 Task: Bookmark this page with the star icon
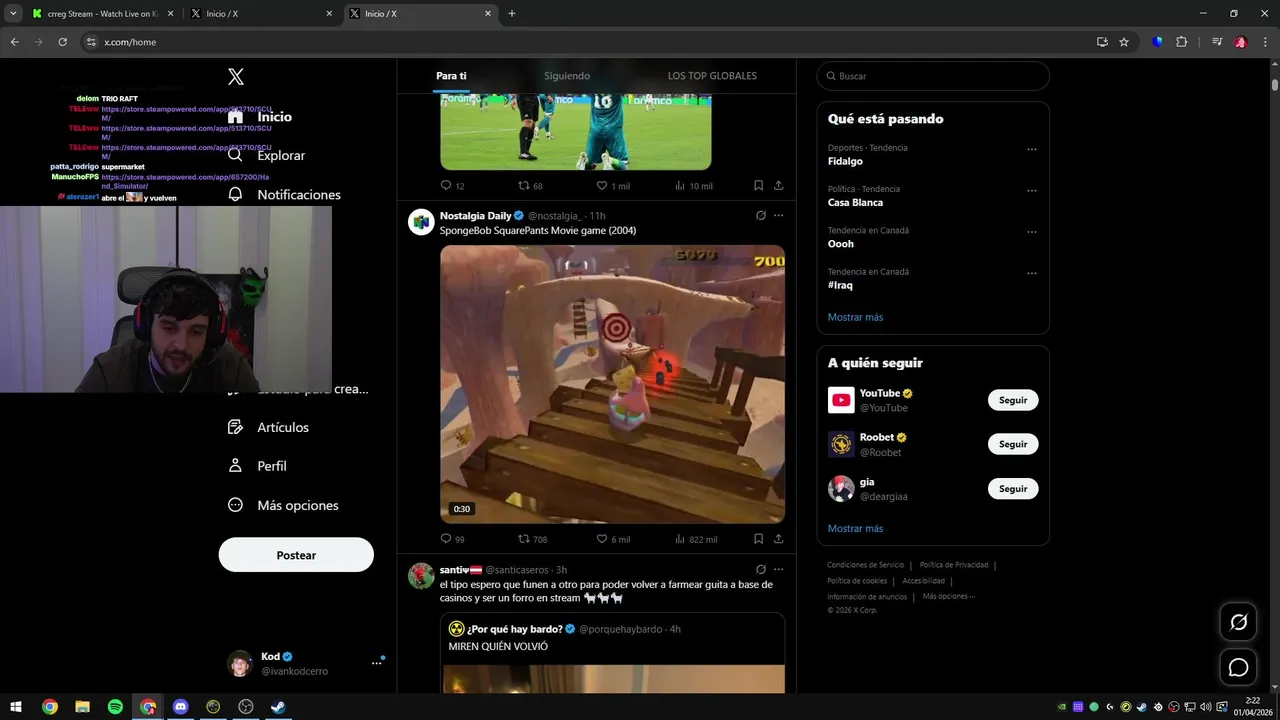pos(1124,42)
